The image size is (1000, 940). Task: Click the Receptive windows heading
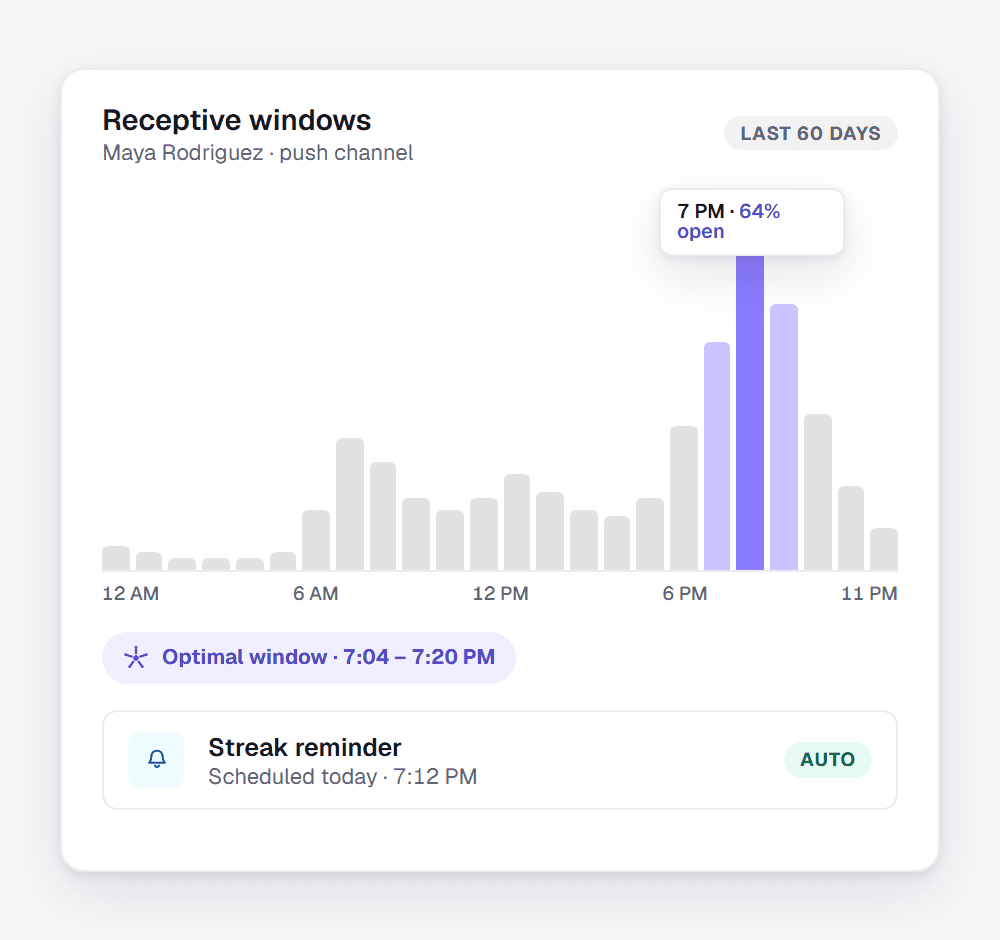(x=237, y=120)
